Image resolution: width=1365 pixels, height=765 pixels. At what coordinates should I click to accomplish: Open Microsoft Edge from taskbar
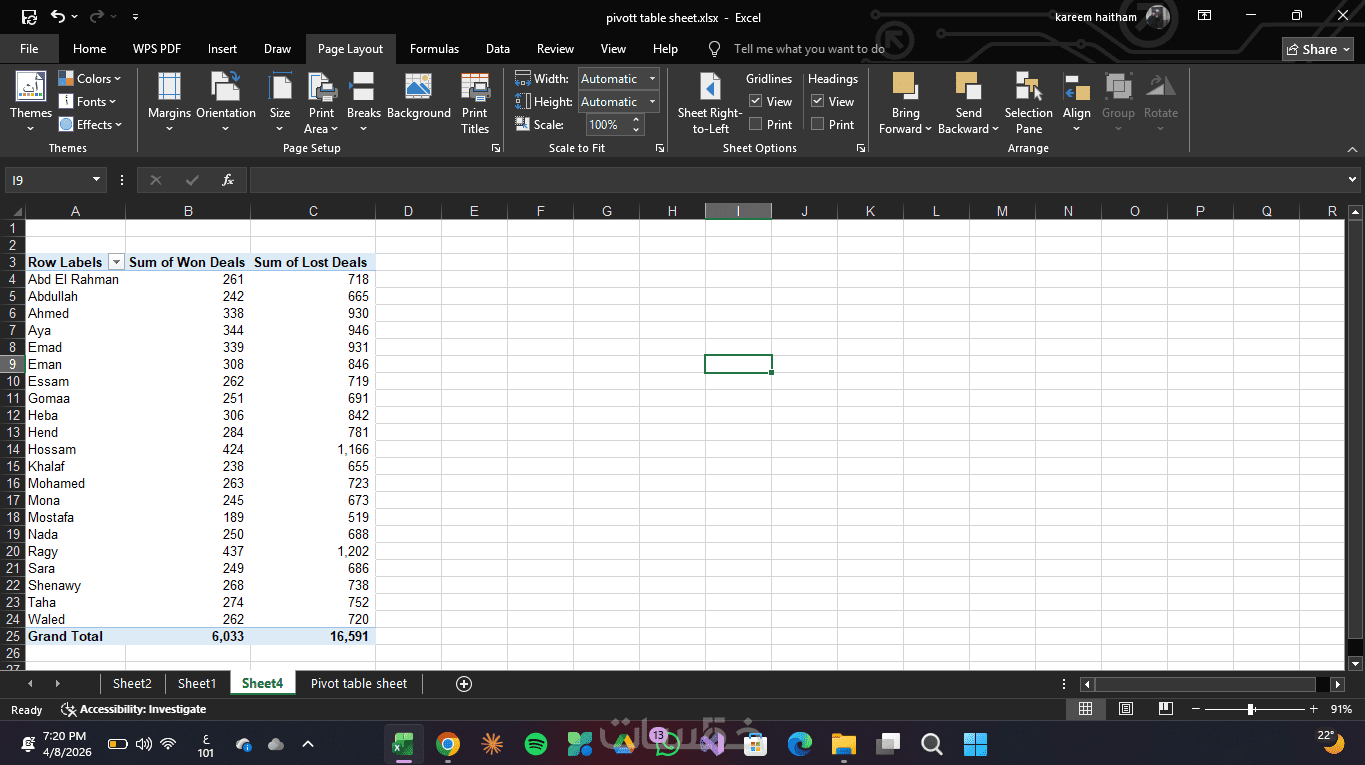click(x=799, y=744)
